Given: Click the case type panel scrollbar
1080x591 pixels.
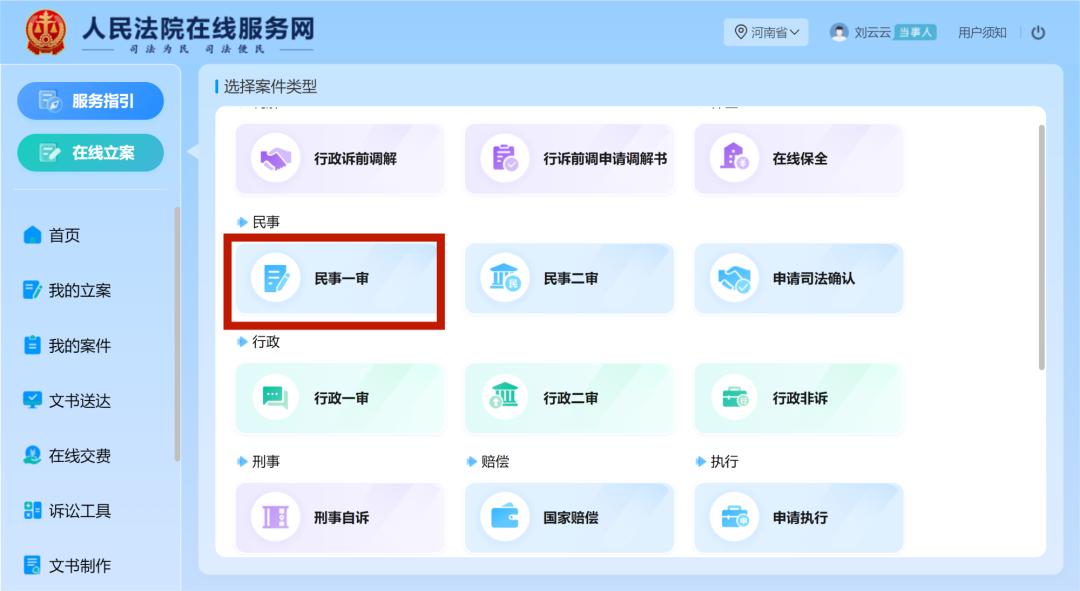Looking at the screenshot, I should coord(1041,247).
